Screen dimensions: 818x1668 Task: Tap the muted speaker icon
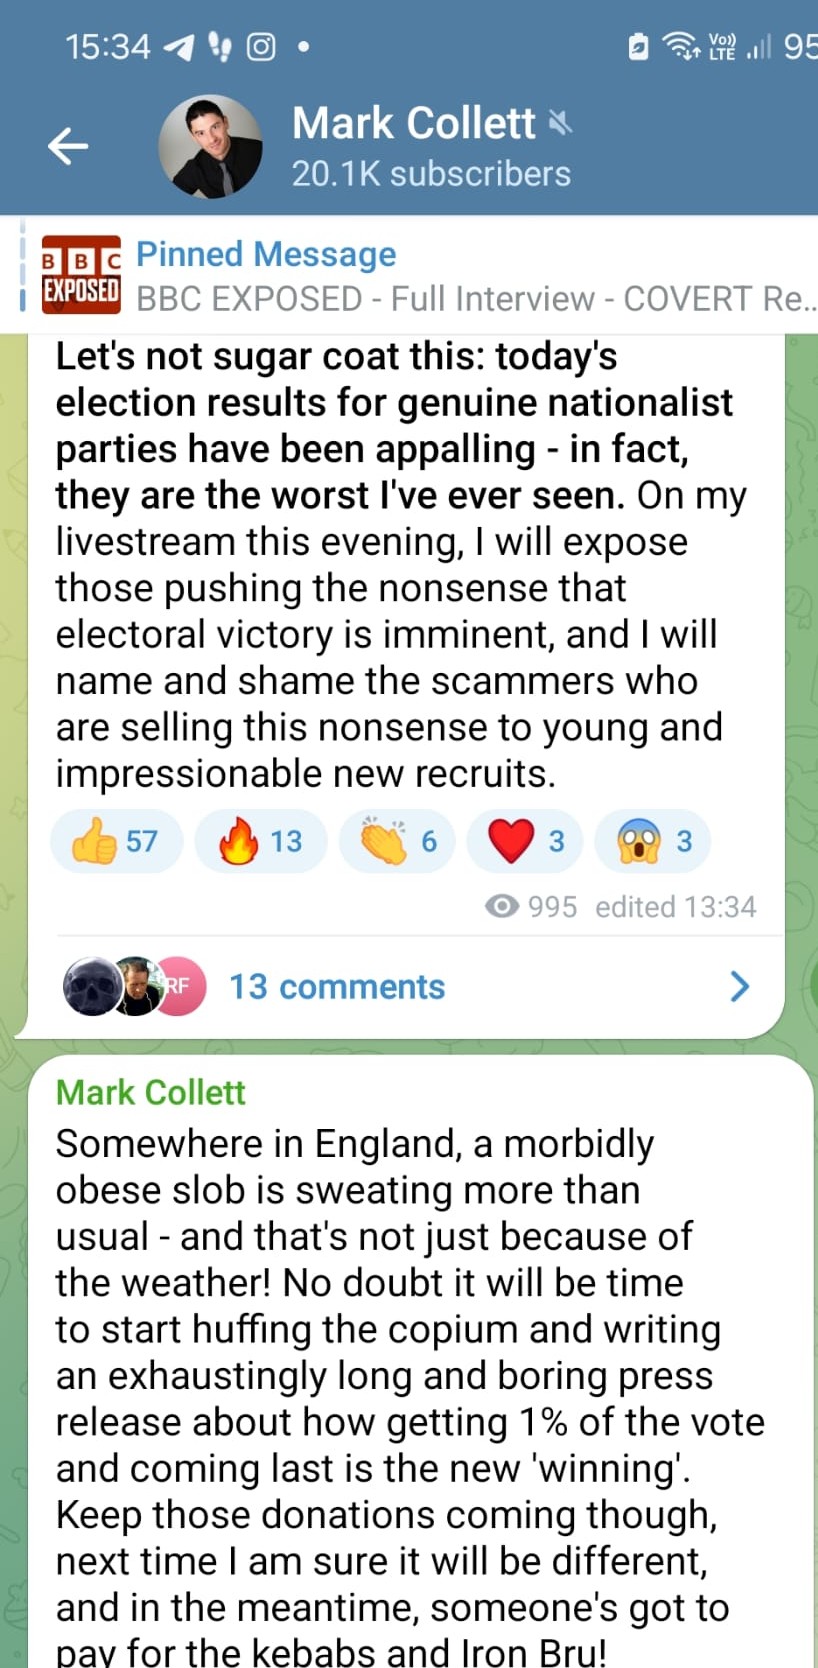click(560, 123)
